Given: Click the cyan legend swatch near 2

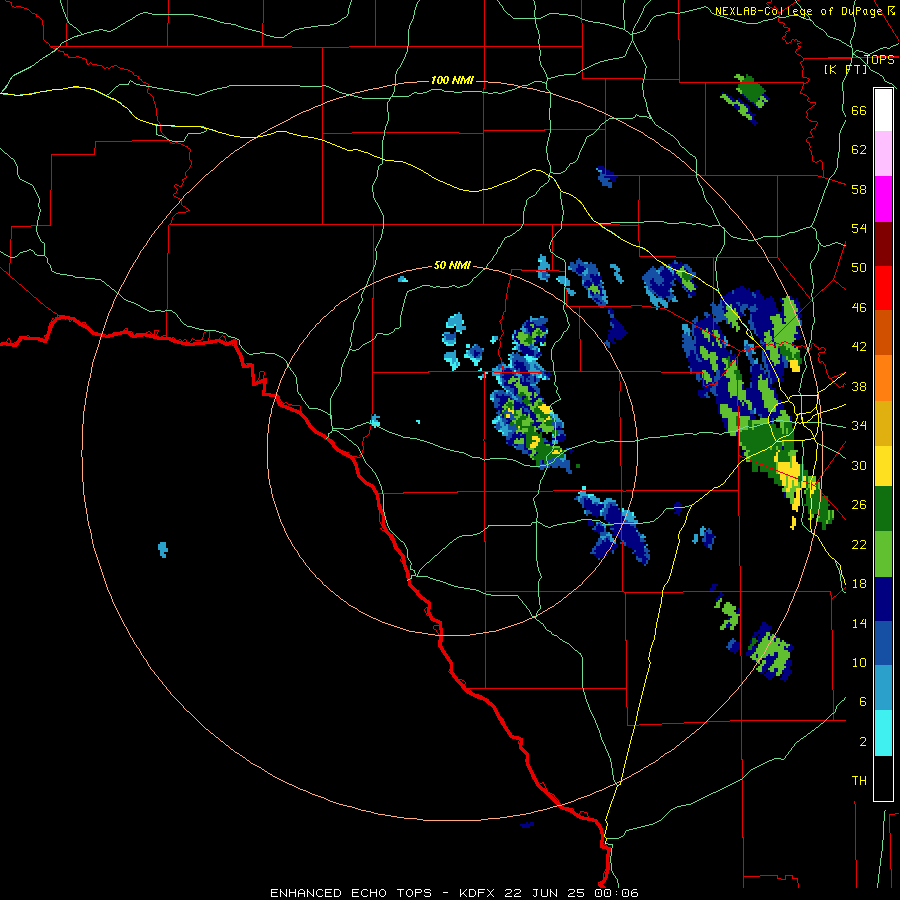Looking at the screenshot, I should click(883, 733).
